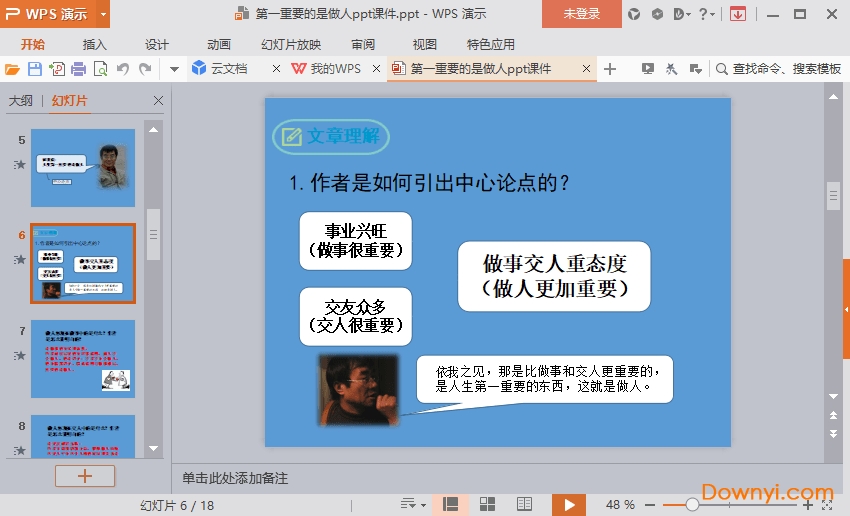Open notes options dropdown in status bar
The image size is (850, 516).
[412, 504]
